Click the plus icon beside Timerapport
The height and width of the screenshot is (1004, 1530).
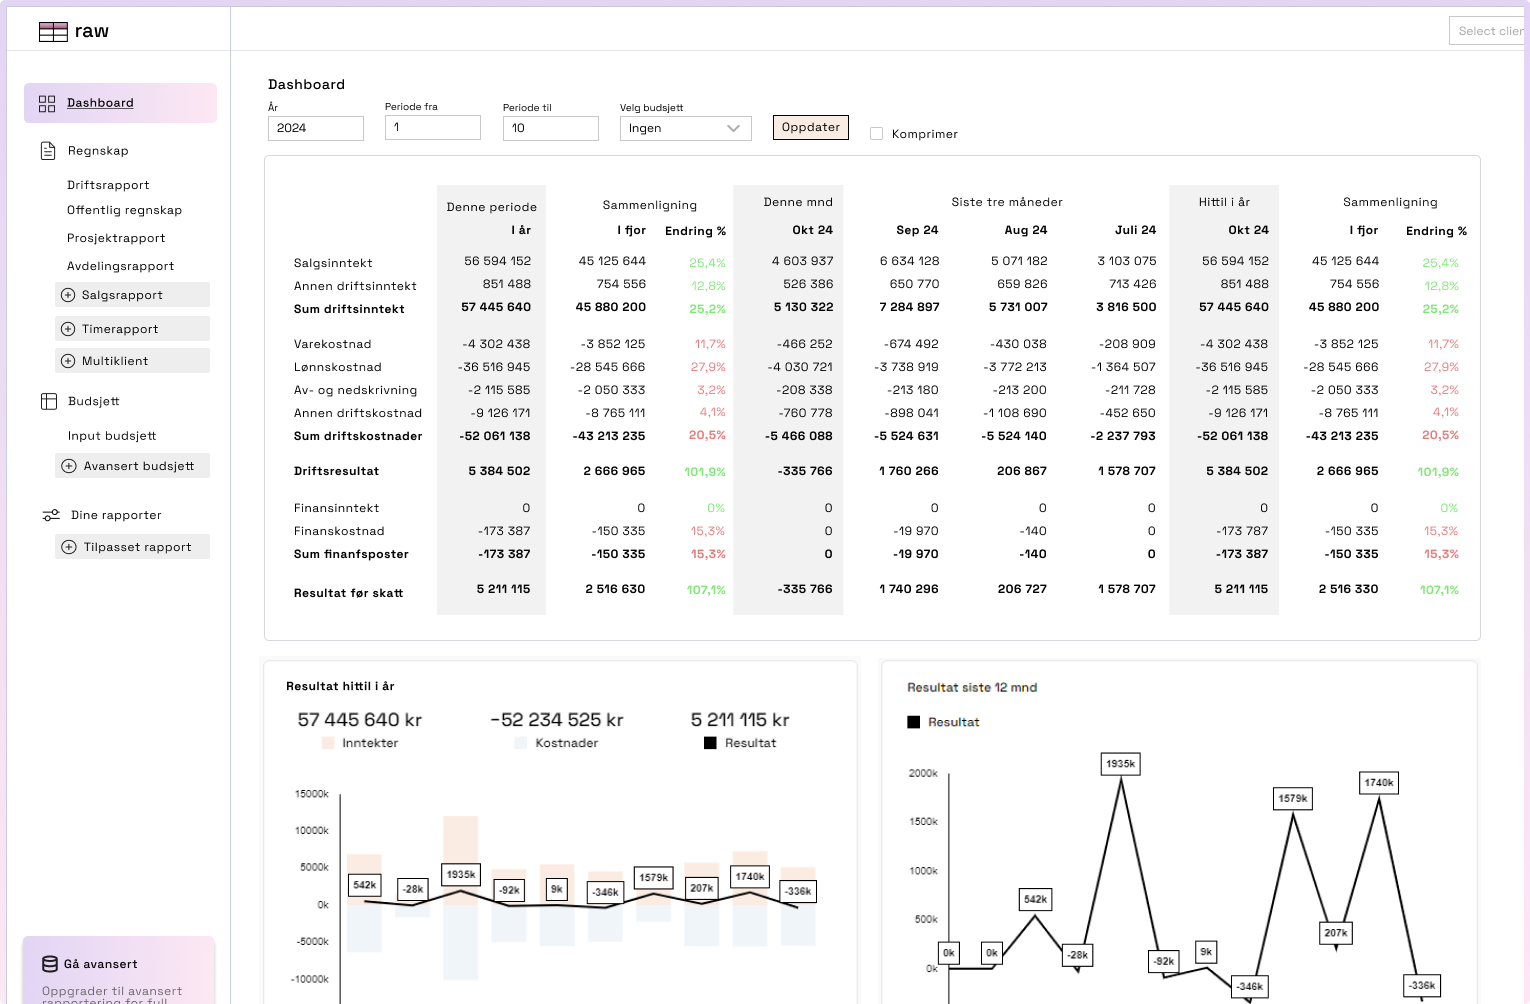pos(68,329)
